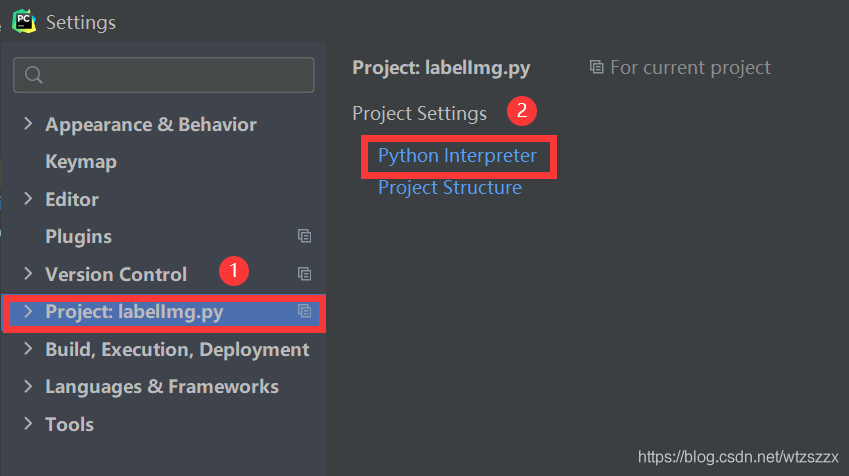Select Version Control settings category
This screenshot has width=849, height=476.
click(x=116, y=274)
